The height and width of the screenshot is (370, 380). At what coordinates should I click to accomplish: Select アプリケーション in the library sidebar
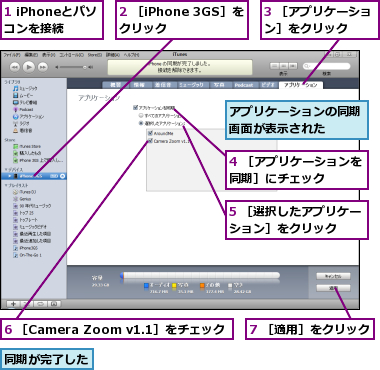tap(28, 117)
